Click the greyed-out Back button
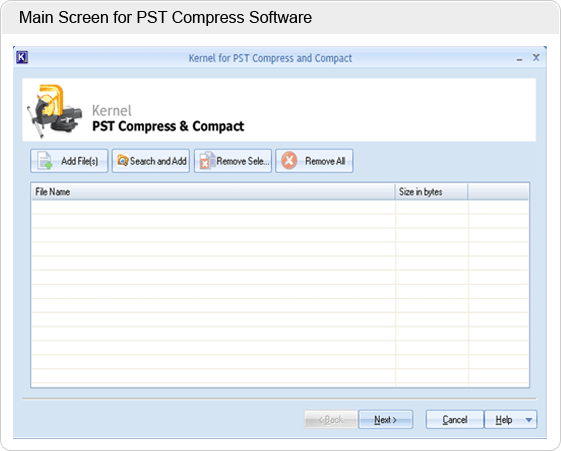This screenshot has height=451, width=561. 331,419
